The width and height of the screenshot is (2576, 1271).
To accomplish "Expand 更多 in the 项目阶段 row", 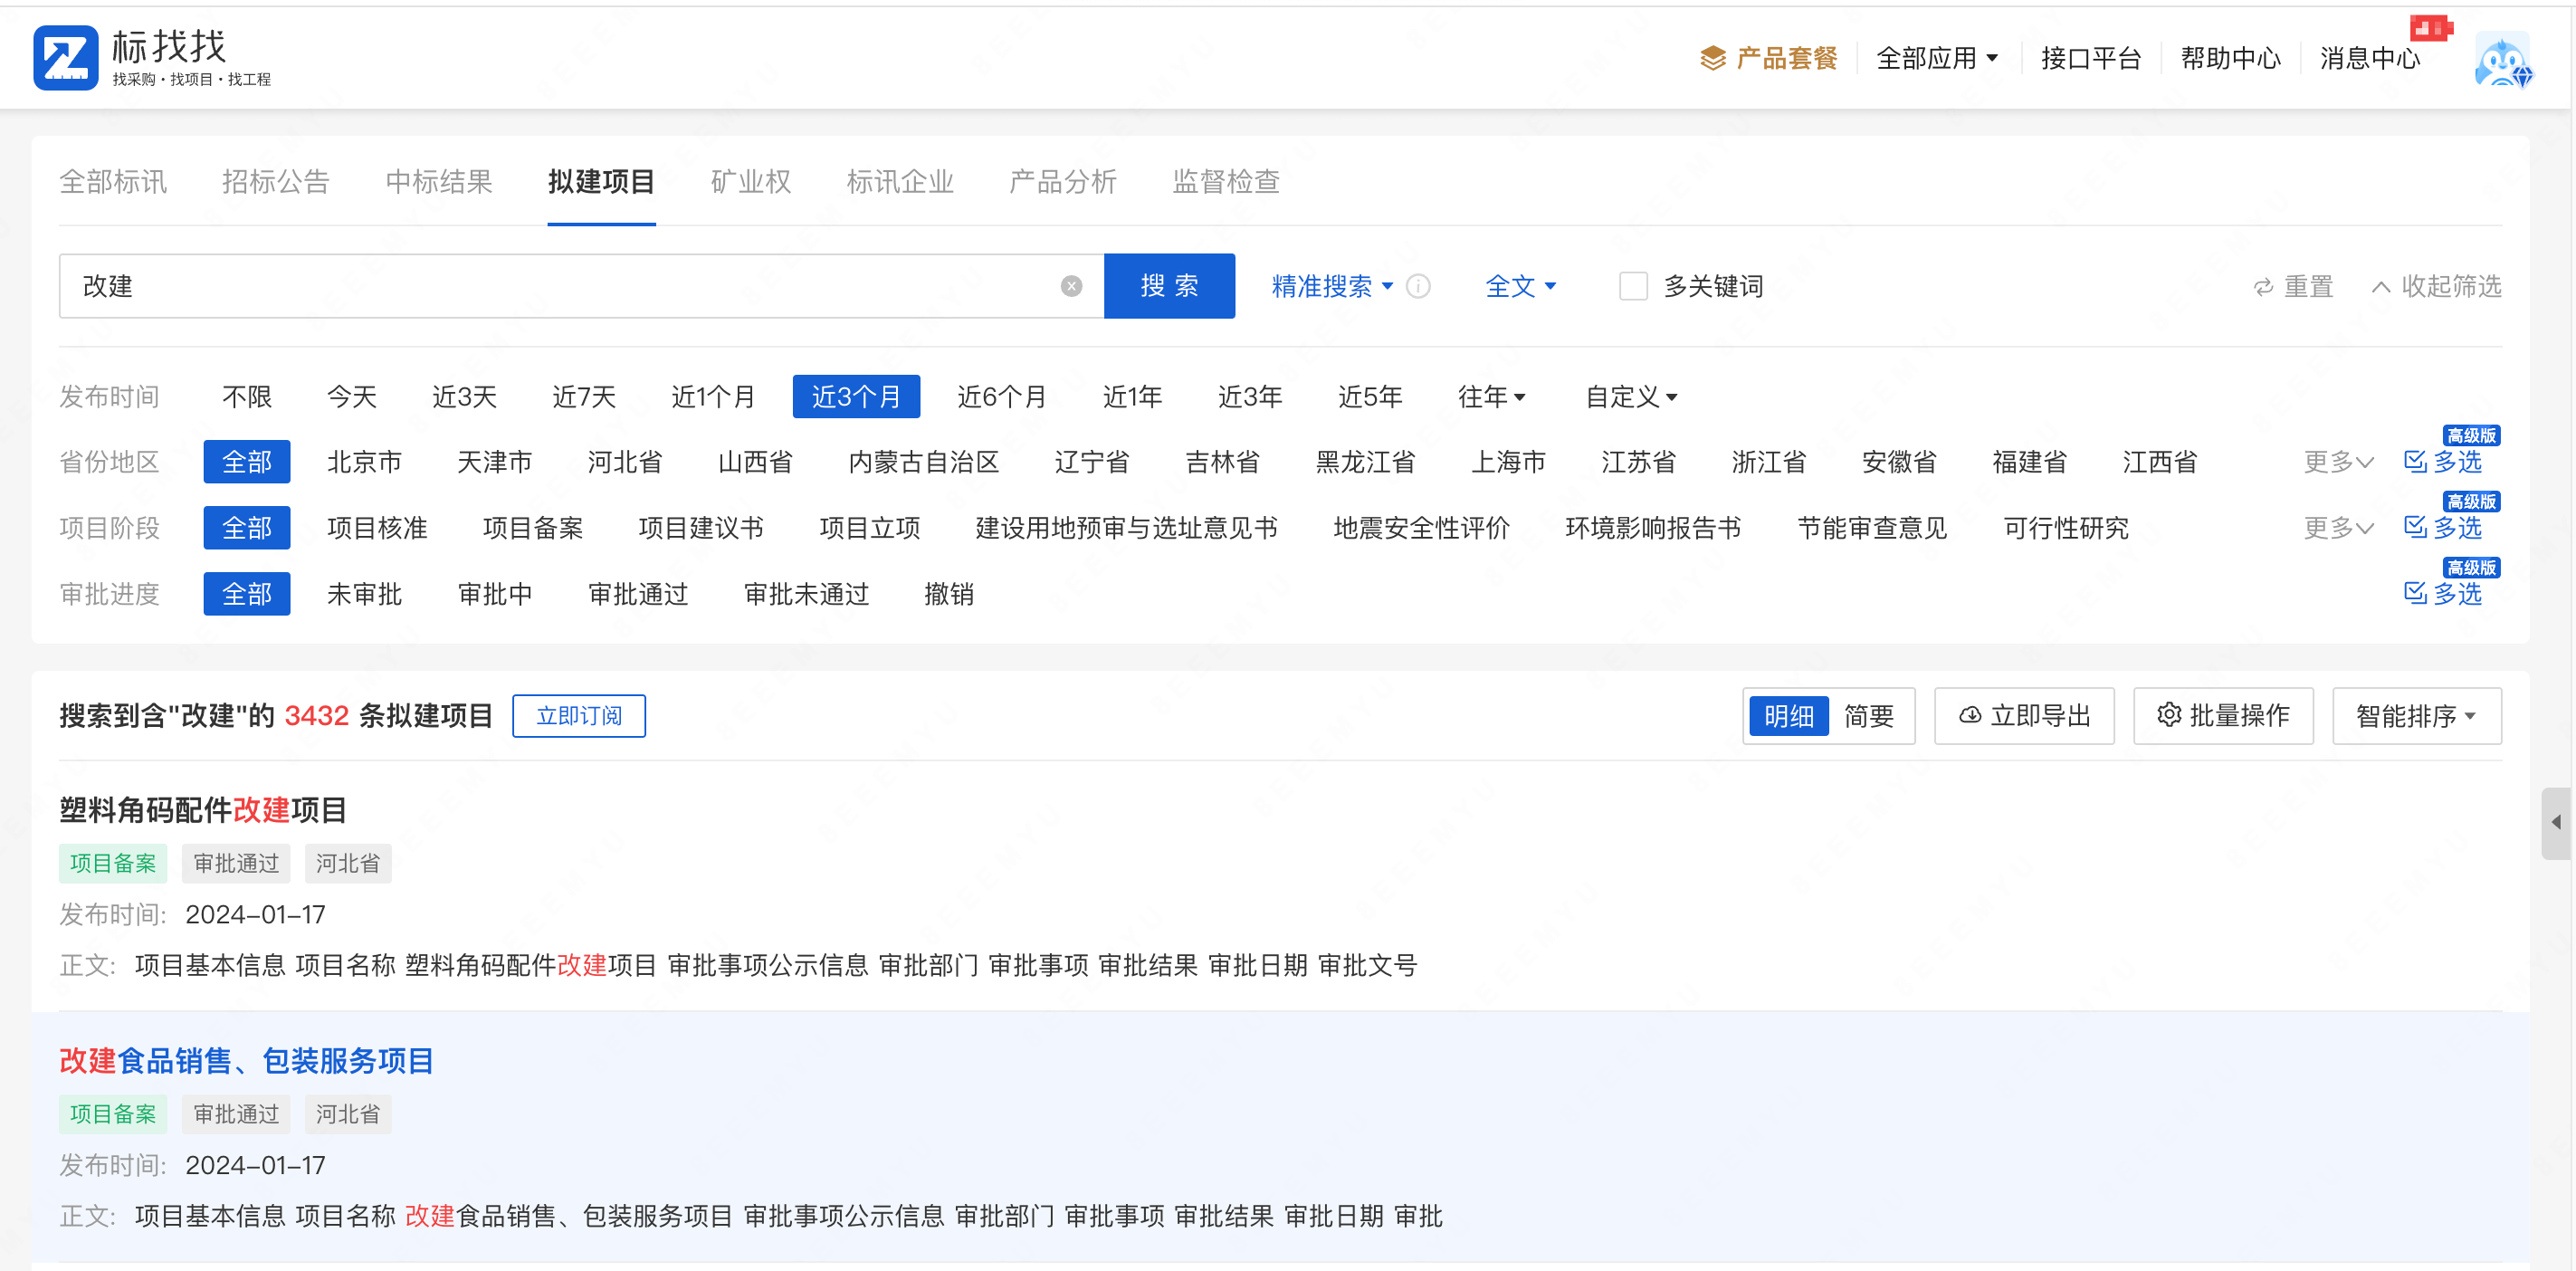I will click(2338, 527).
